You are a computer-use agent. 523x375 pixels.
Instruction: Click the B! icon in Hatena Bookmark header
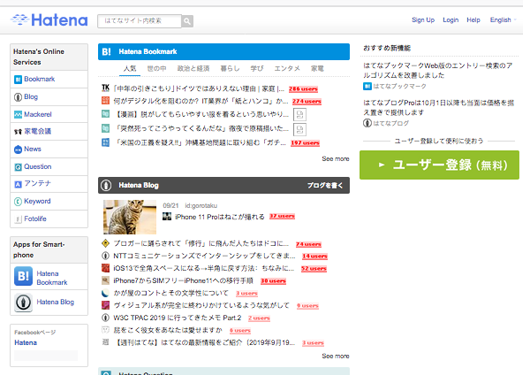click(106, 52)
